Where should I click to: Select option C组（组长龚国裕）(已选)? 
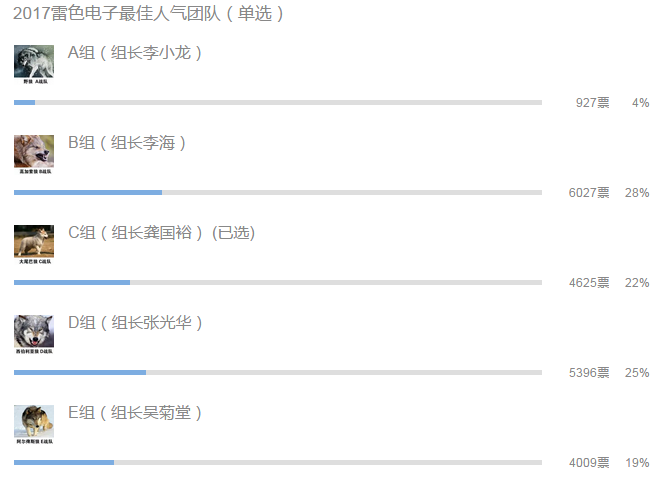161,233
